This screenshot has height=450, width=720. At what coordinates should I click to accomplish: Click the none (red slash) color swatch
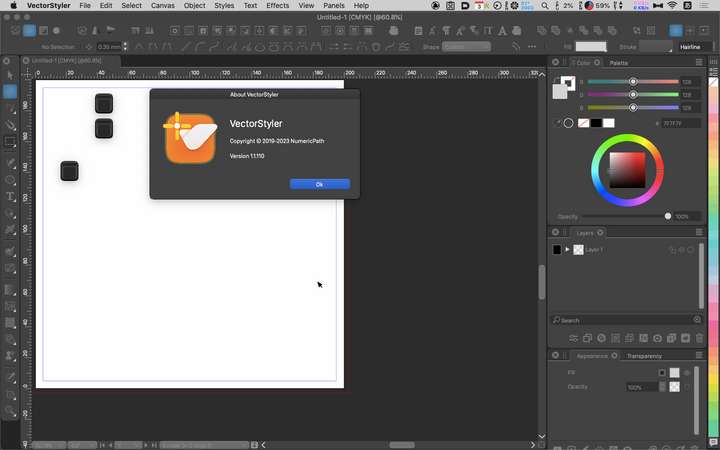point(583,123)
